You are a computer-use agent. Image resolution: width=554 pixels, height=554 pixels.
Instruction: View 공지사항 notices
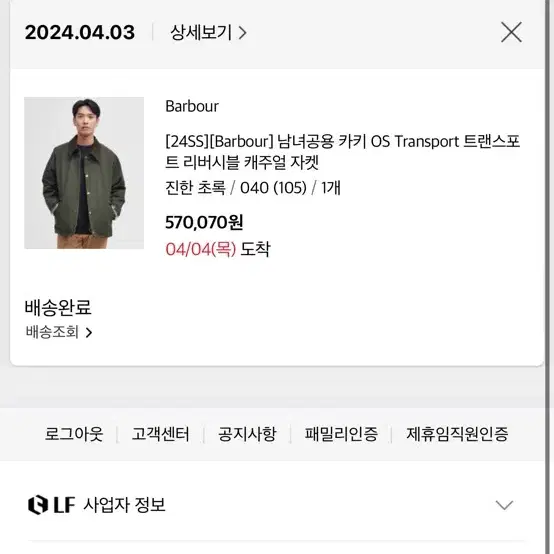[x=247, y=434]
